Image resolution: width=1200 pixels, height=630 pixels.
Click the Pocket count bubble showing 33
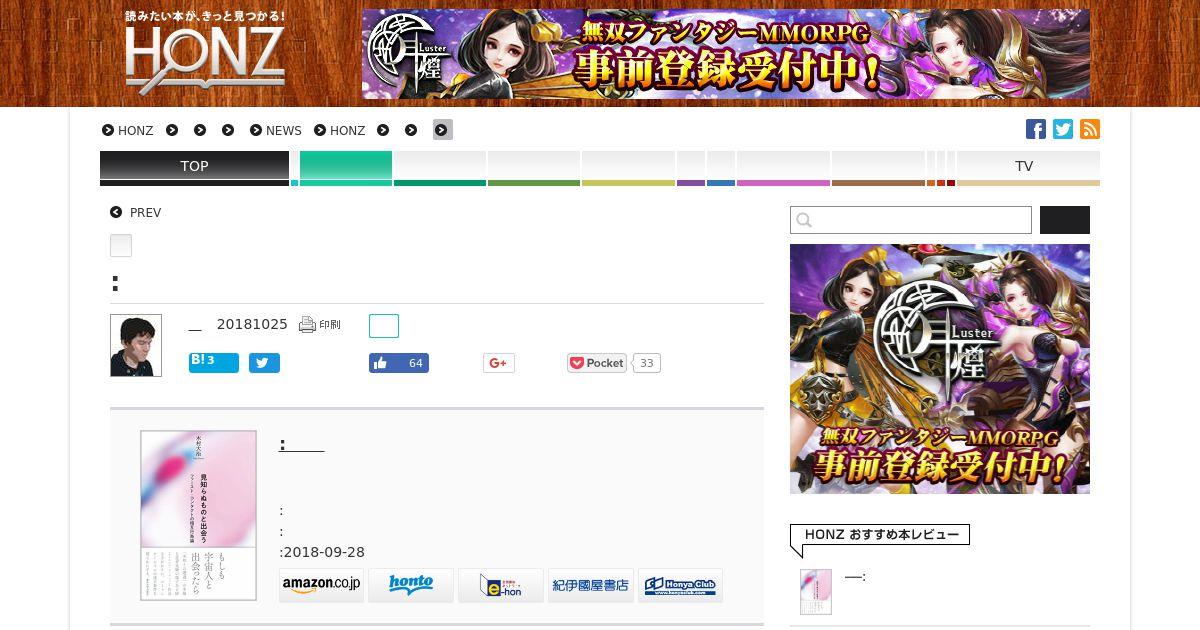[x=647, y=363]
